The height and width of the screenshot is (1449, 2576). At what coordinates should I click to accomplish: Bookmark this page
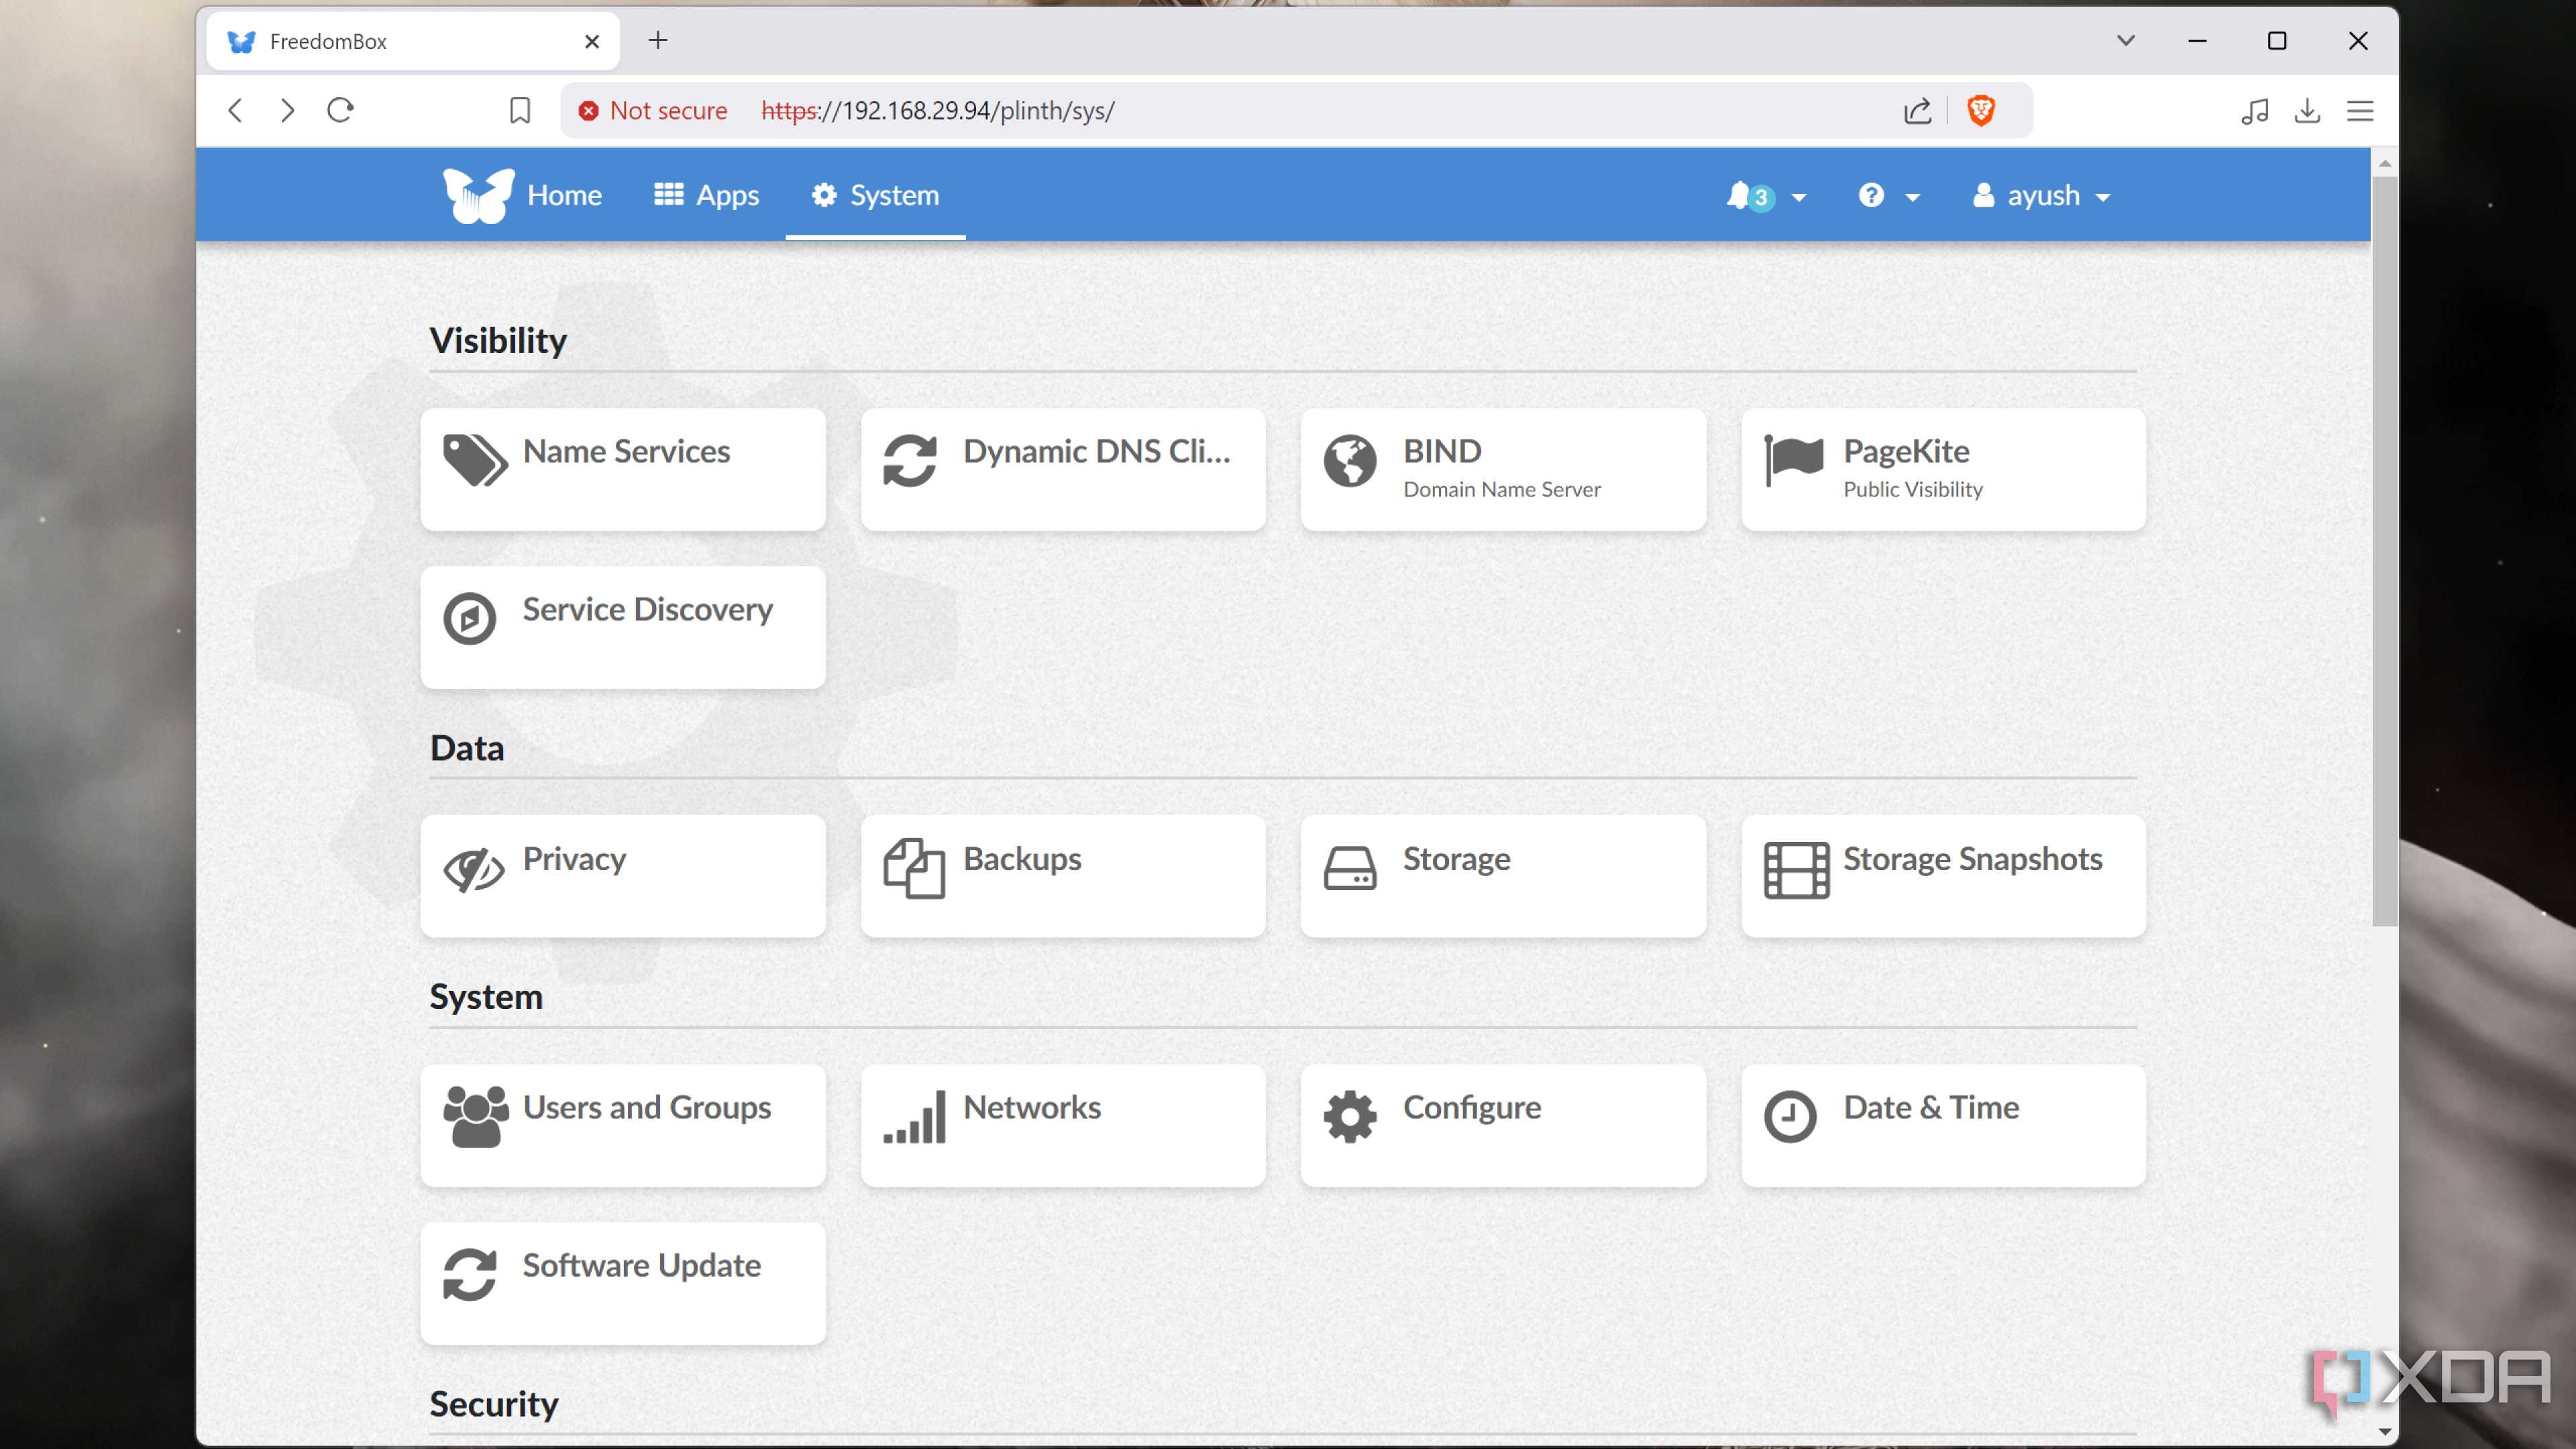pyautogui.click(x=519, y=110)
